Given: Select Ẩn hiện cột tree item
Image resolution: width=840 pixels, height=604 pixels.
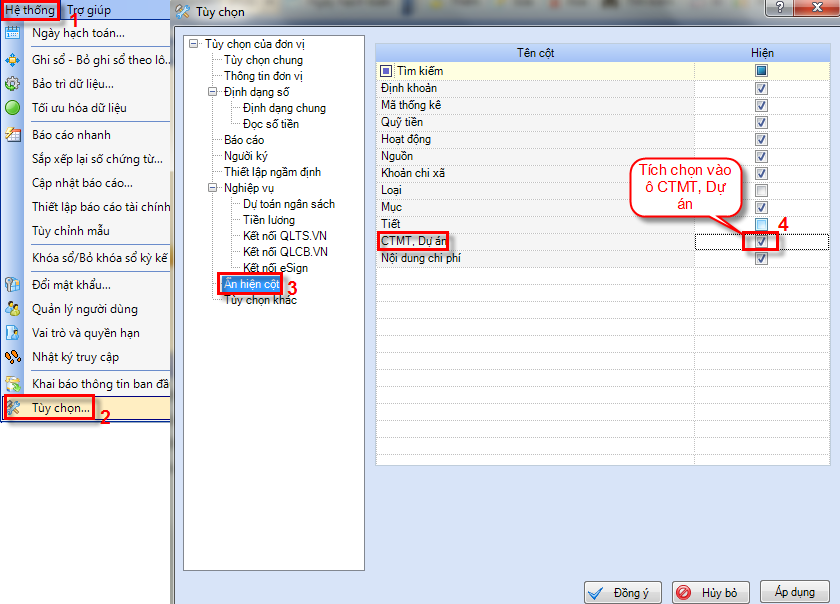Looking at the screenshot, I should (252, 284).
